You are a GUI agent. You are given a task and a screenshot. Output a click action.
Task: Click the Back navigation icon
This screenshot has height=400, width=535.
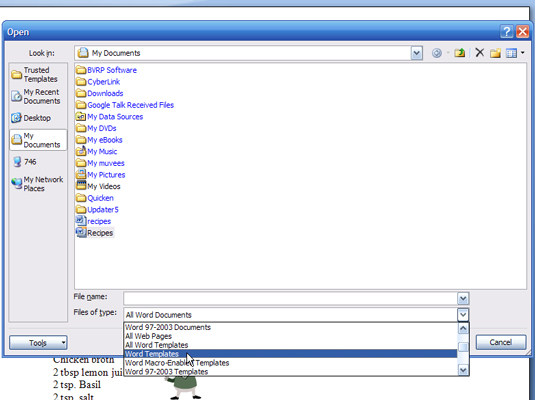437,53
